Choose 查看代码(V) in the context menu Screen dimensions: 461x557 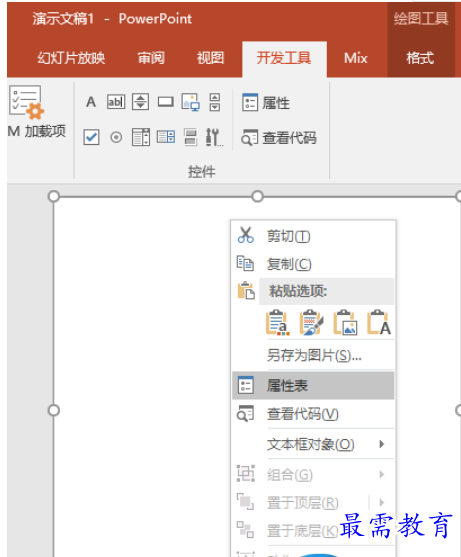[x=313, y=414]
